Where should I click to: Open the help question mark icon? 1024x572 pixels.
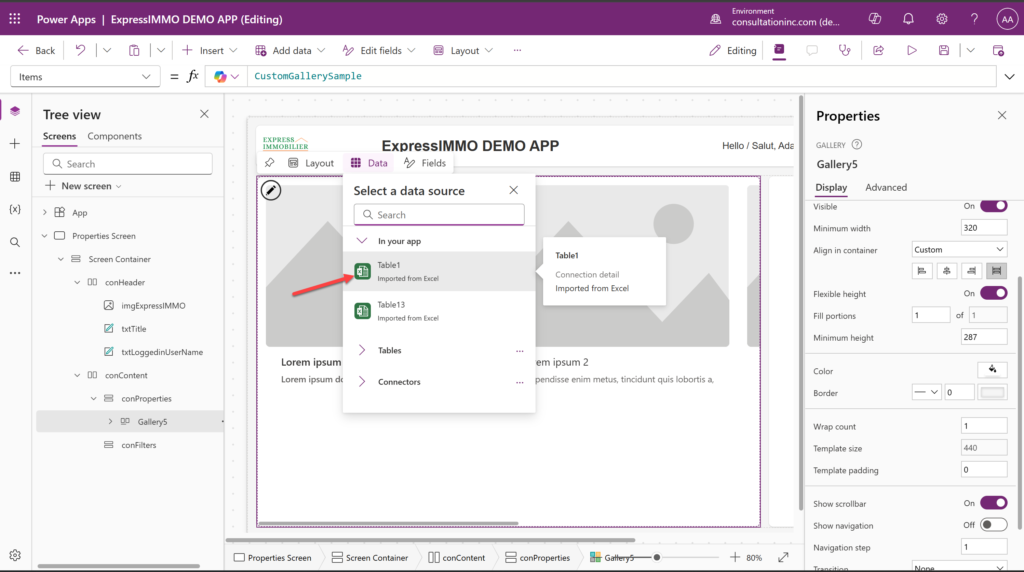(x=974, y=19)
